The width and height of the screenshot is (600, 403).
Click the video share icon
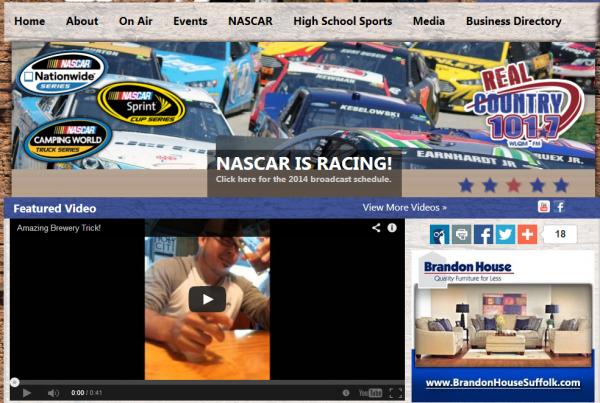coord(376,228)
